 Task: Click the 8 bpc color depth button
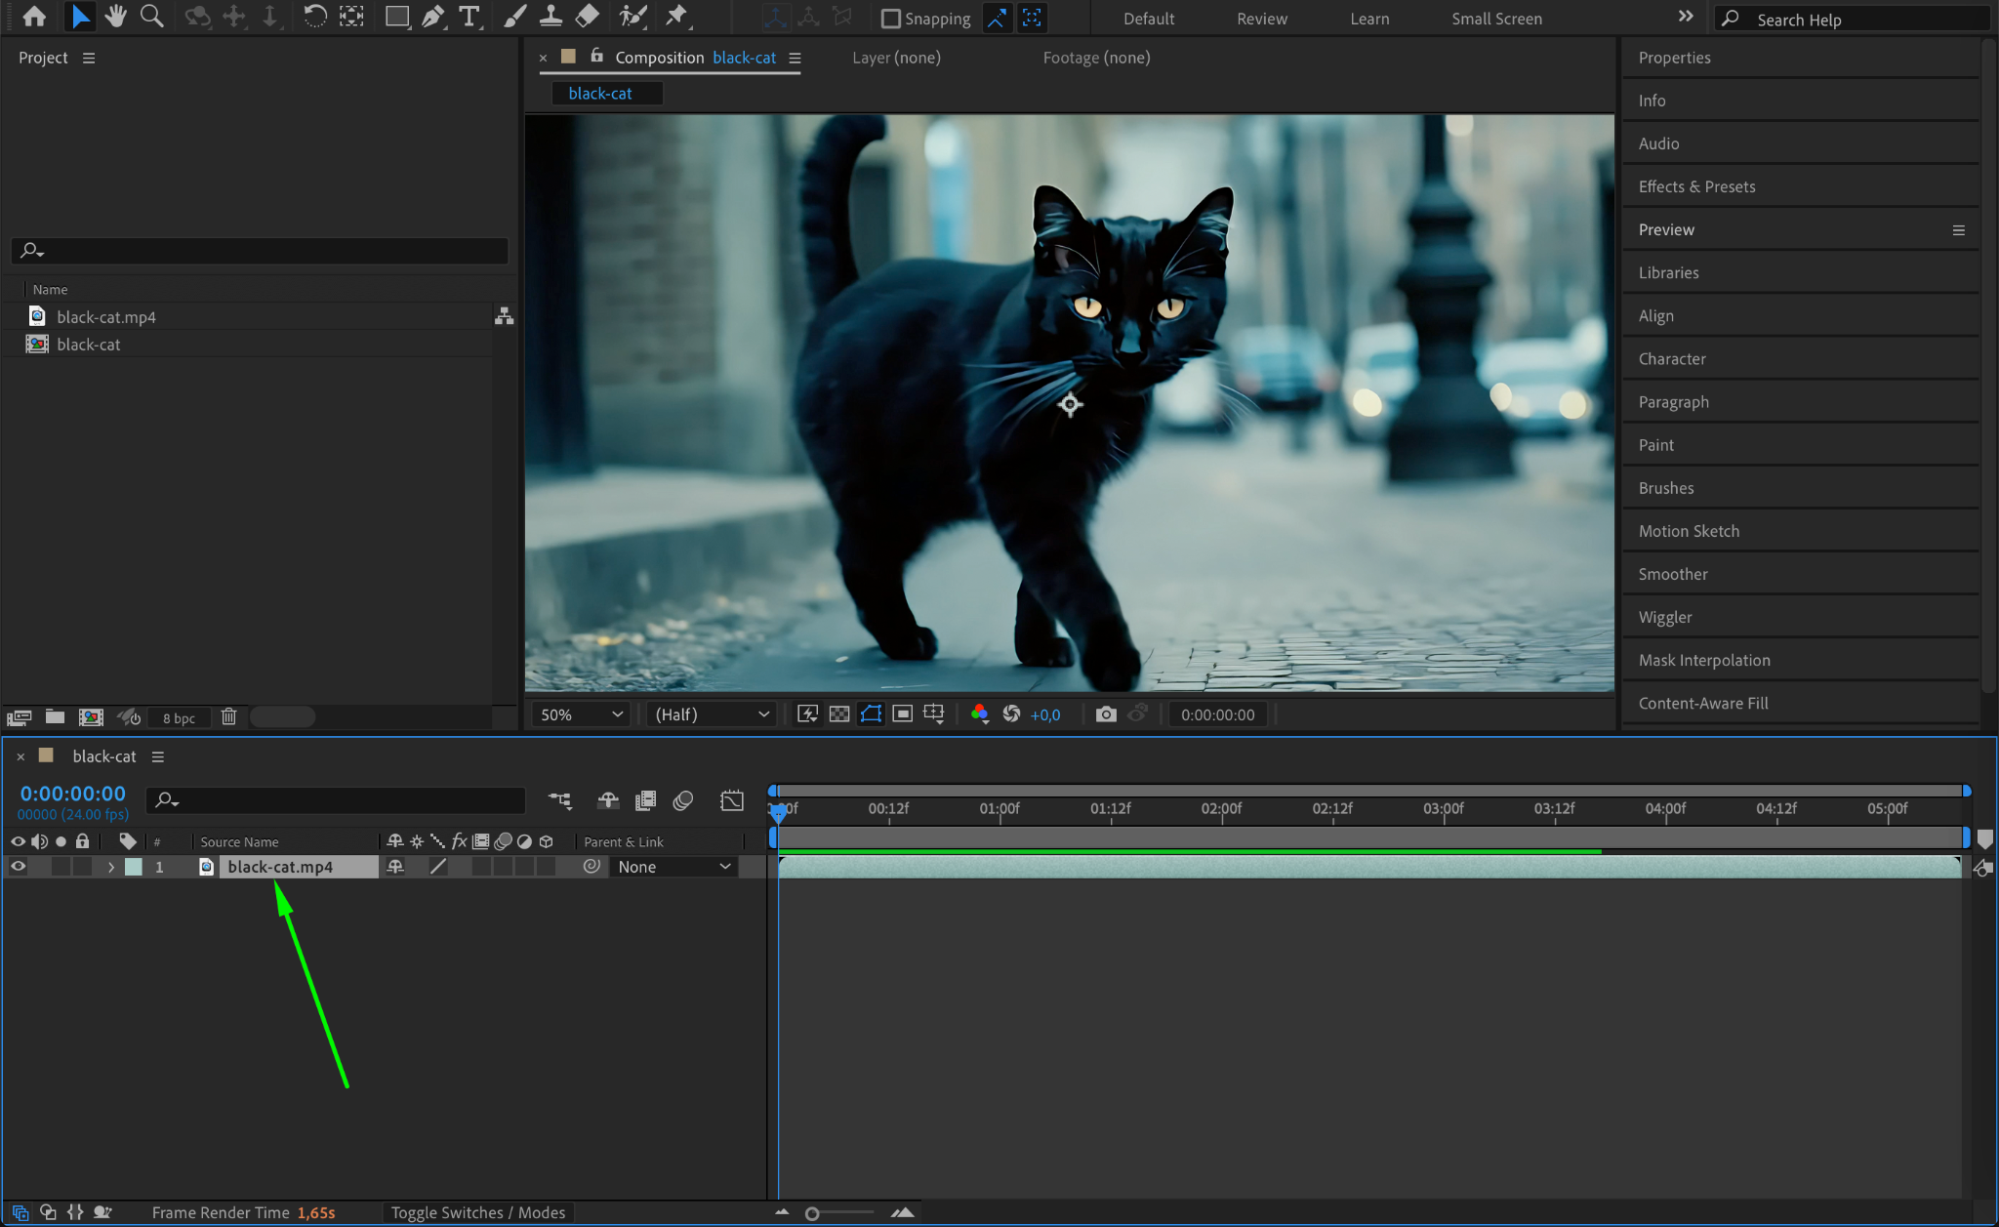pyautogui.click(x=179, y=718)
